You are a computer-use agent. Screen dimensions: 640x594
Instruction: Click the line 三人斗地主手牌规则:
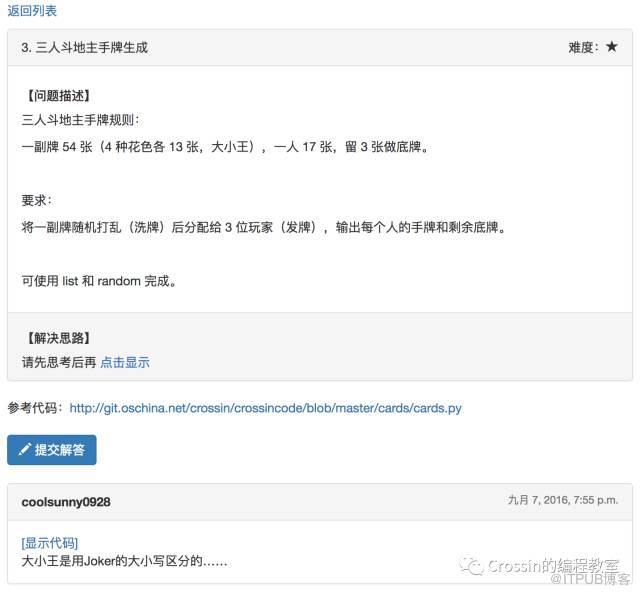click(80, 120)
